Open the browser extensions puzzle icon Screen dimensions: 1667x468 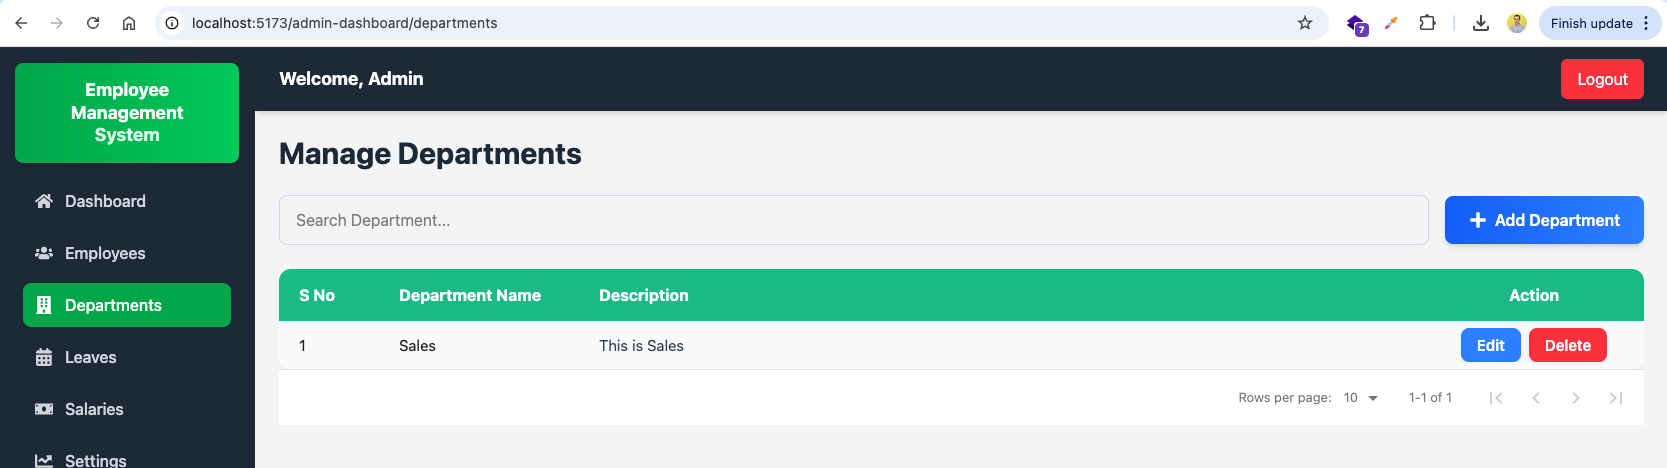1427,23
